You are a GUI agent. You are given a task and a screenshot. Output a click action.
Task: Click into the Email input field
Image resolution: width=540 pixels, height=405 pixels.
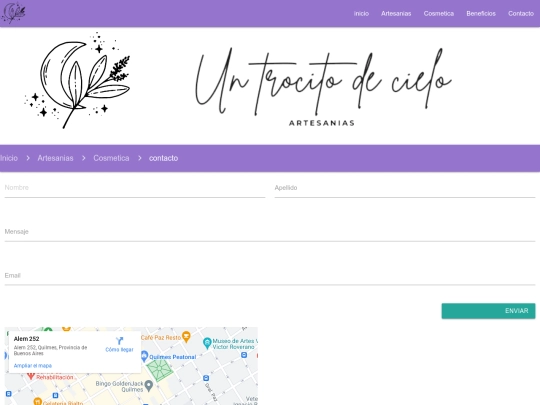tap(270, 276)
